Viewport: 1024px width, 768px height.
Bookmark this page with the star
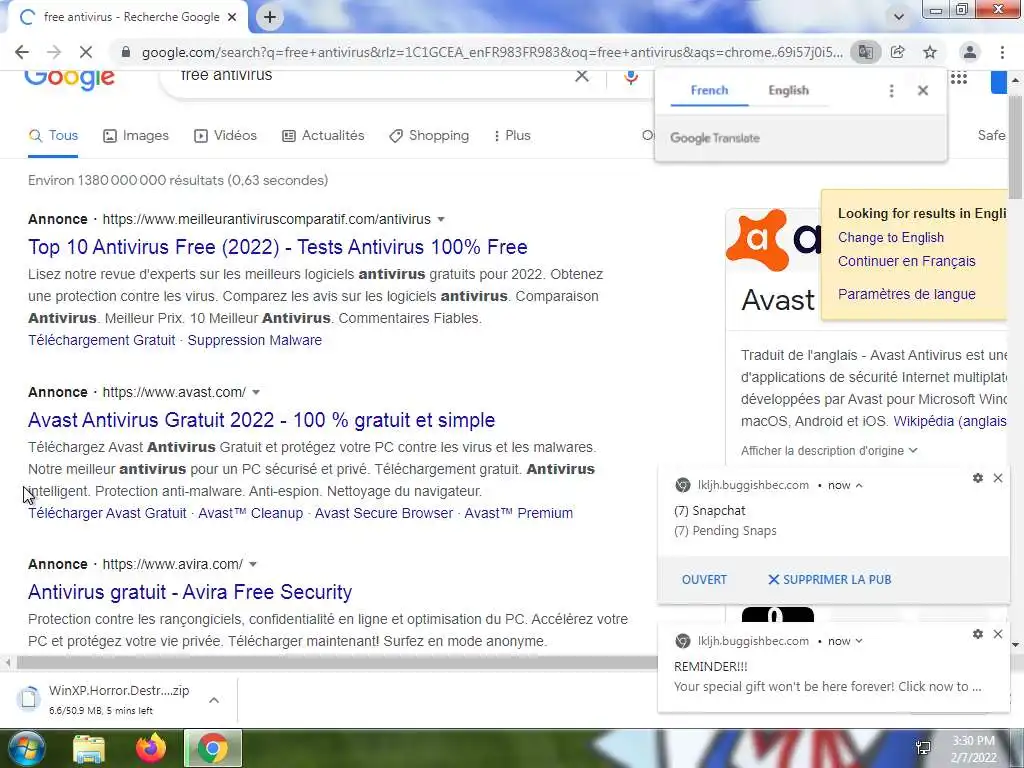pyautogui.click(x=930, y=52)
